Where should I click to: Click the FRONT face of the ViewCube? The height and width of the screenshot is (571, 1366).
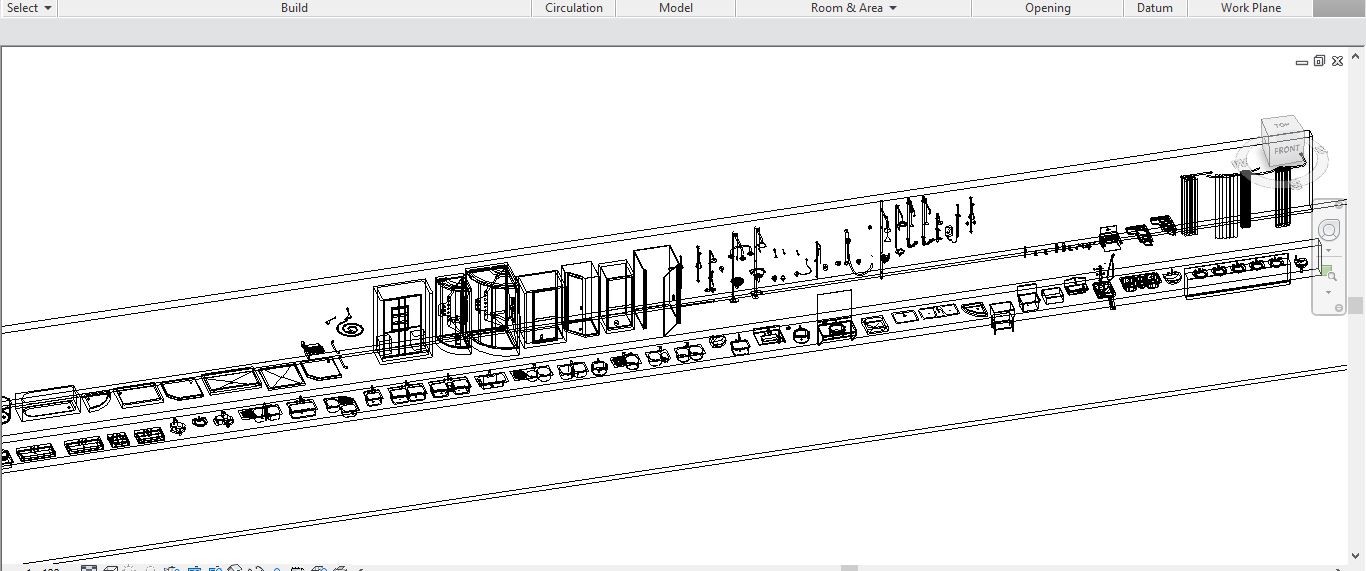1286,151
